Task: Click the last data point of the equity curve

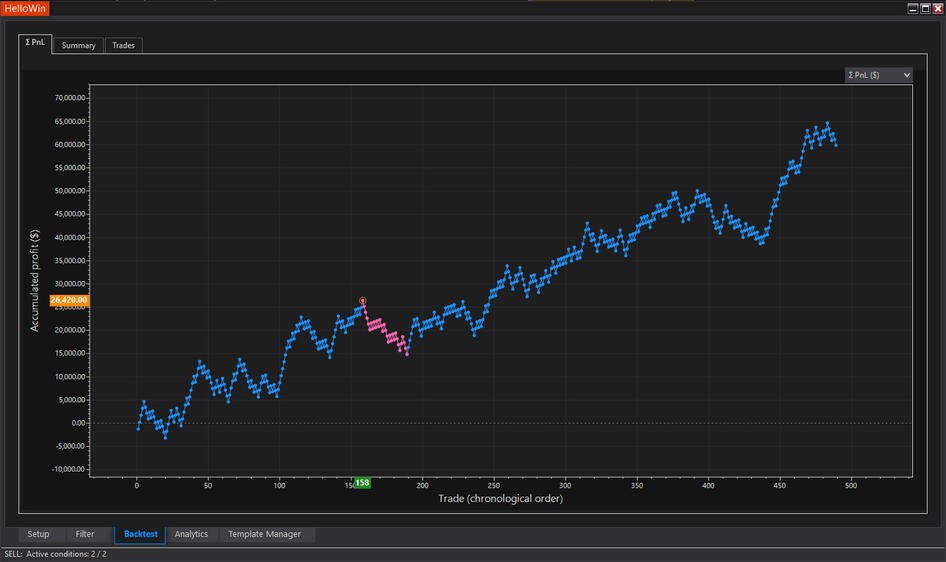Action: tap(836, 146)
